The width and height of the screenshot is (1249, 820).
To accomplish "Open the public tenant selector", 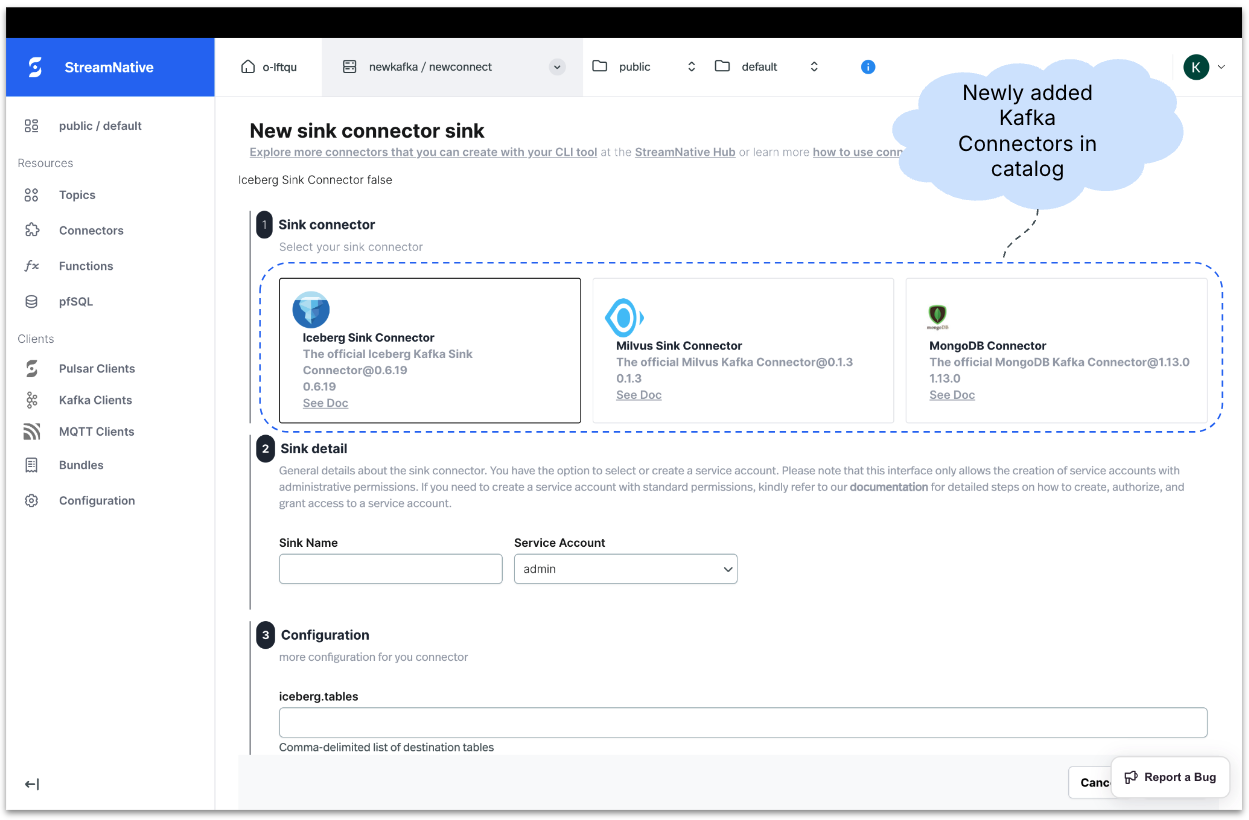I will point(645,67).
